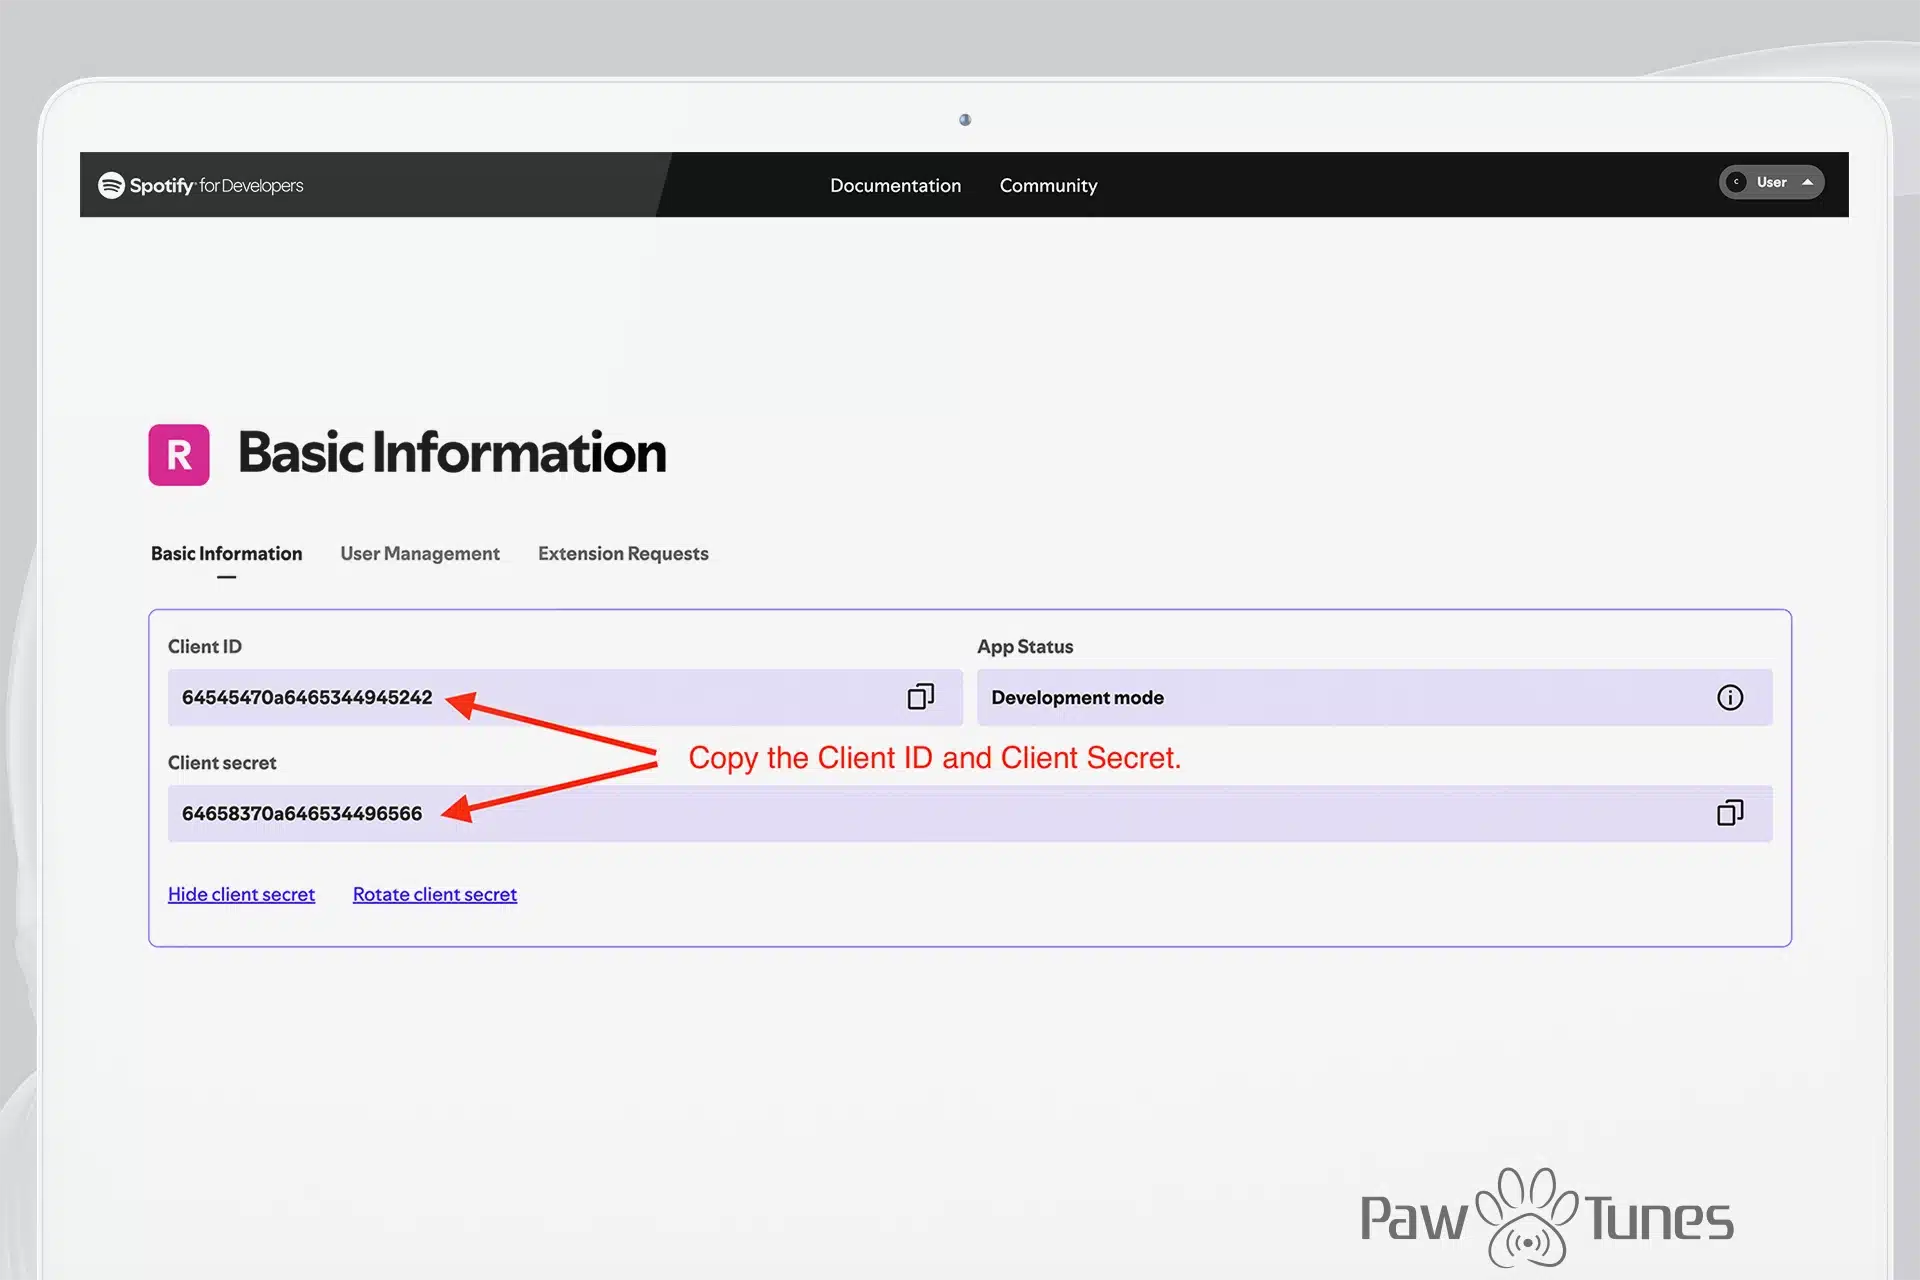Click the App Status label
Viewport: 1920px width, 1280px height.
pos(1025,646)
